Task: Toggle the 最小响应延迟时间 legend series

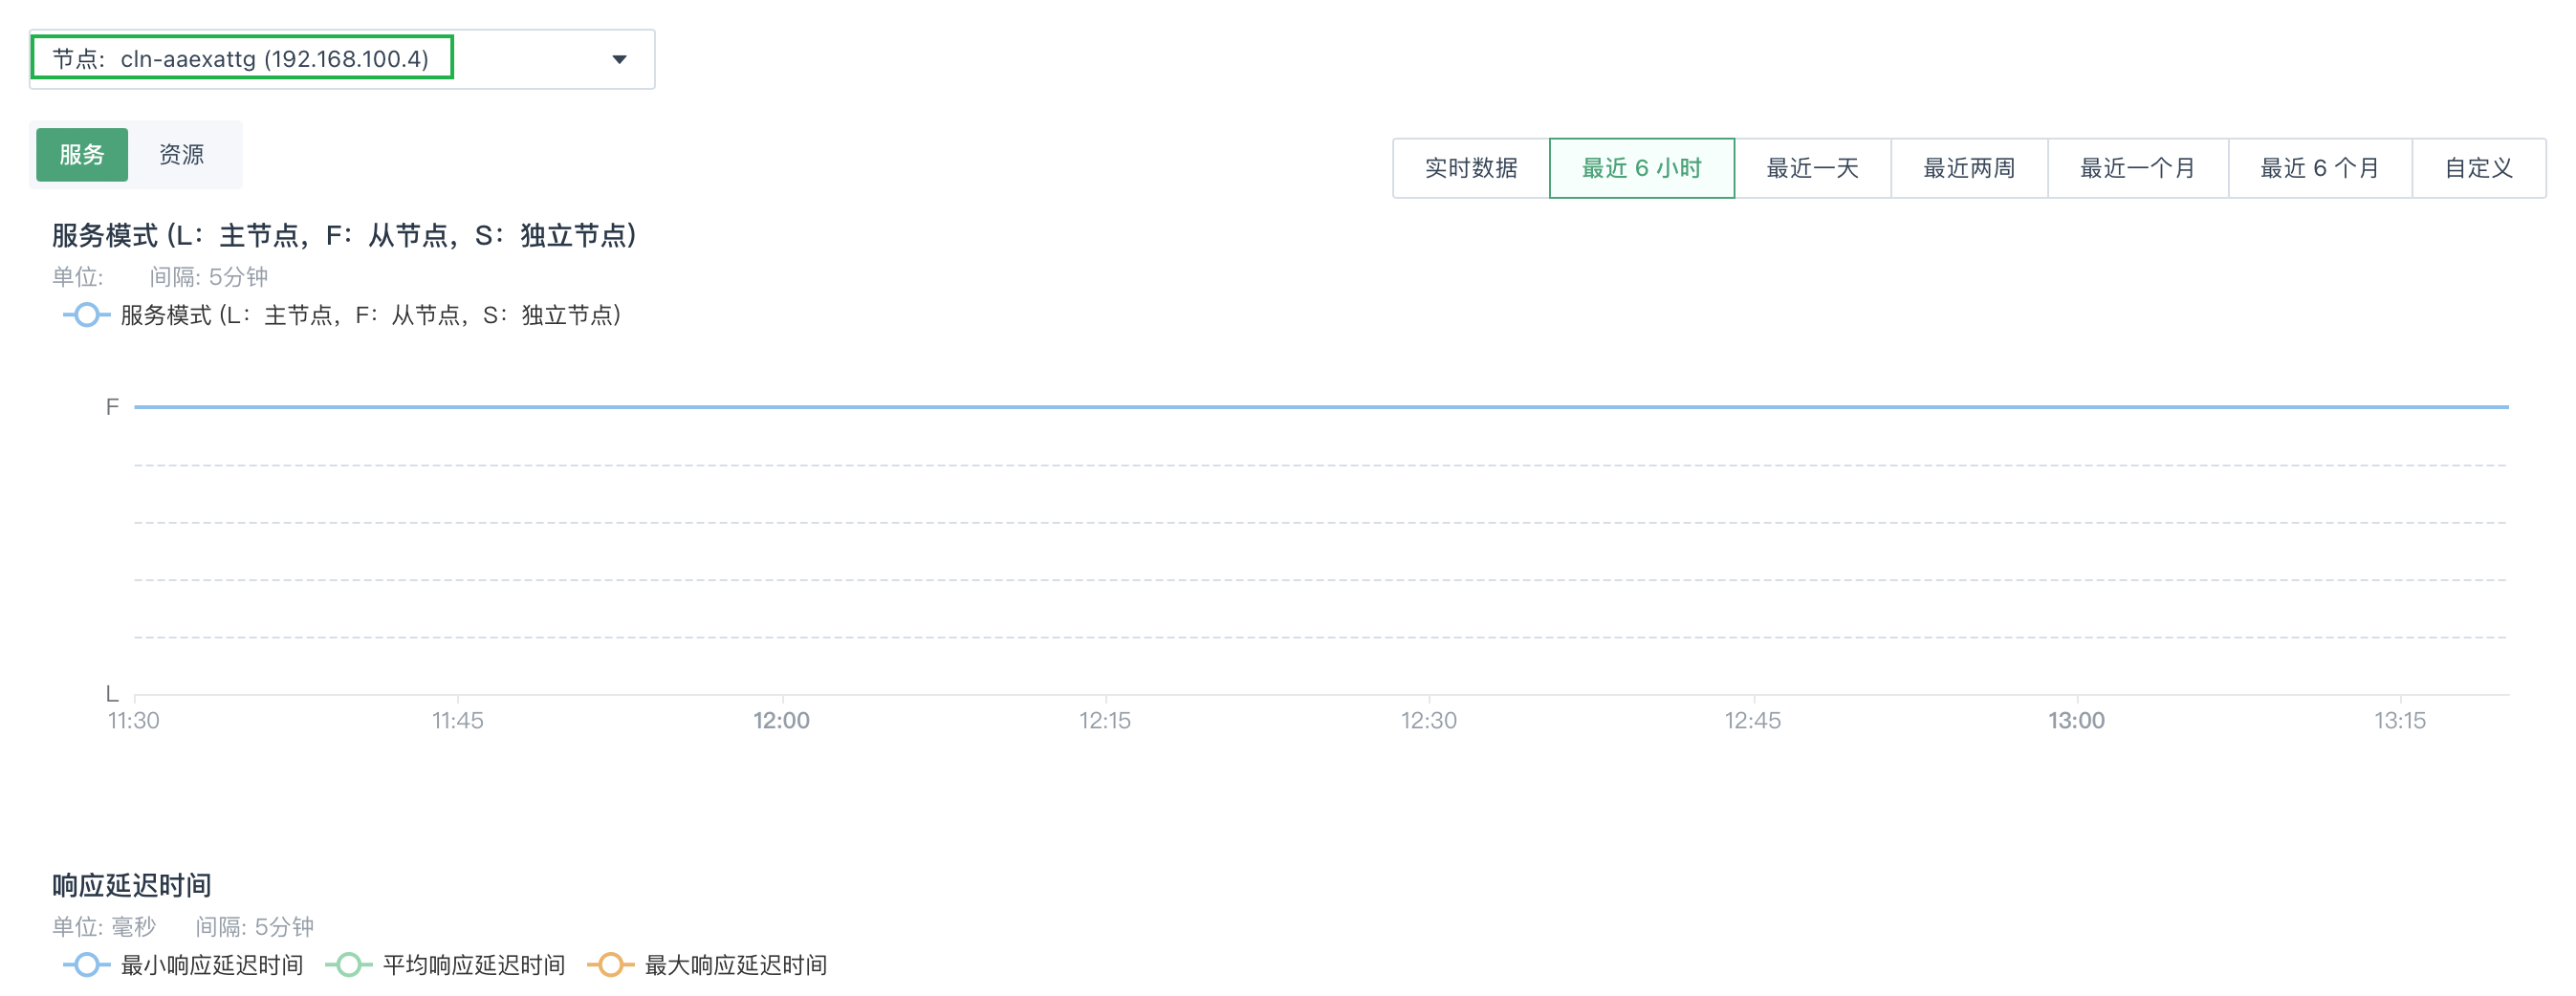Action: pyautogui.click(x=183, y=965)
